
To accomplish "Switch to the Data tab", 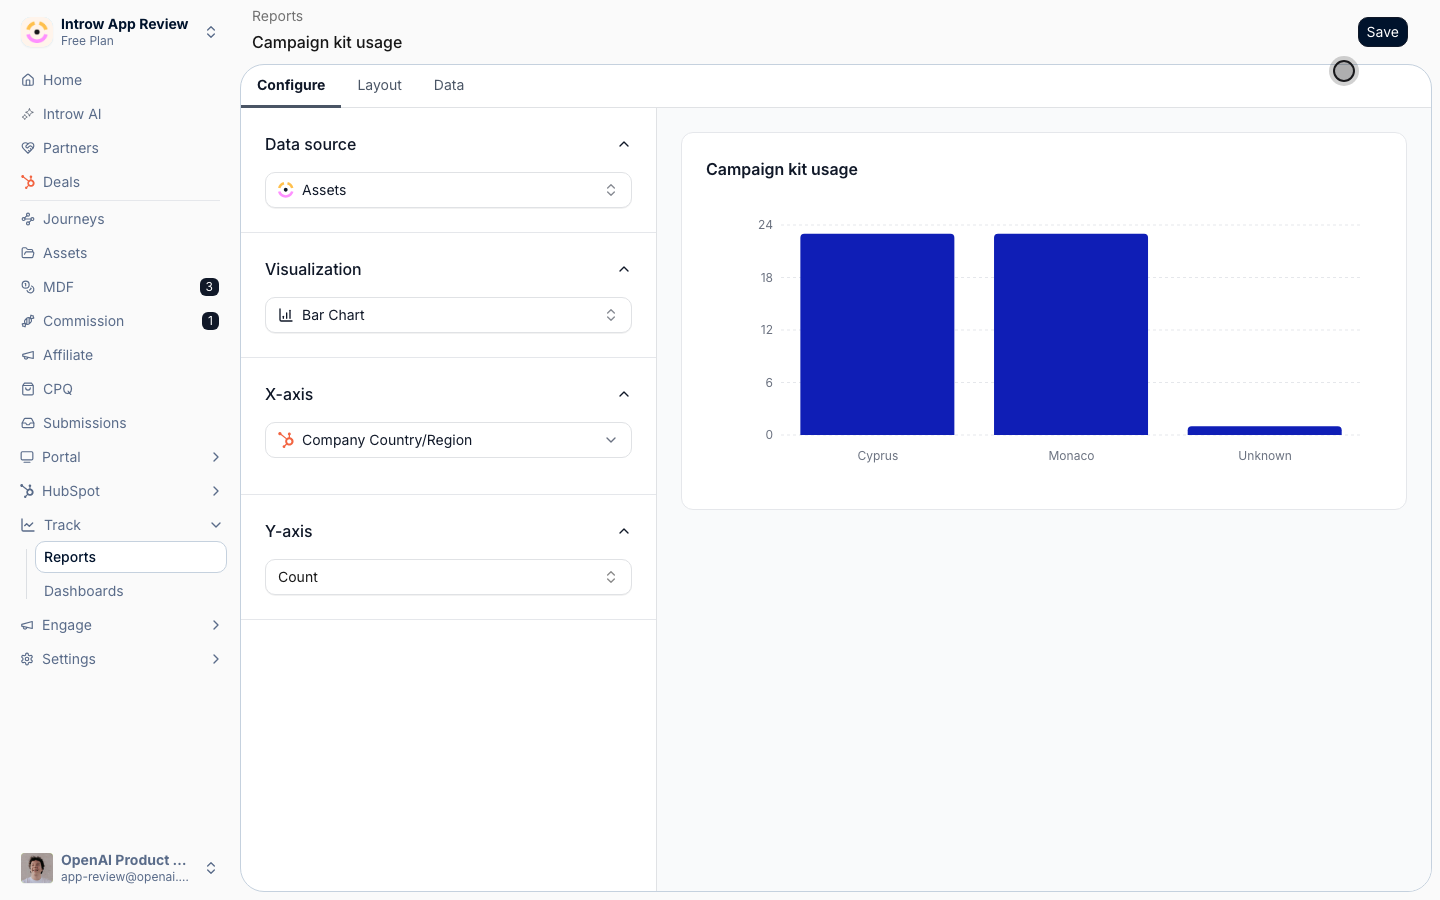I will pyautogui.click(x=449, y=85).
